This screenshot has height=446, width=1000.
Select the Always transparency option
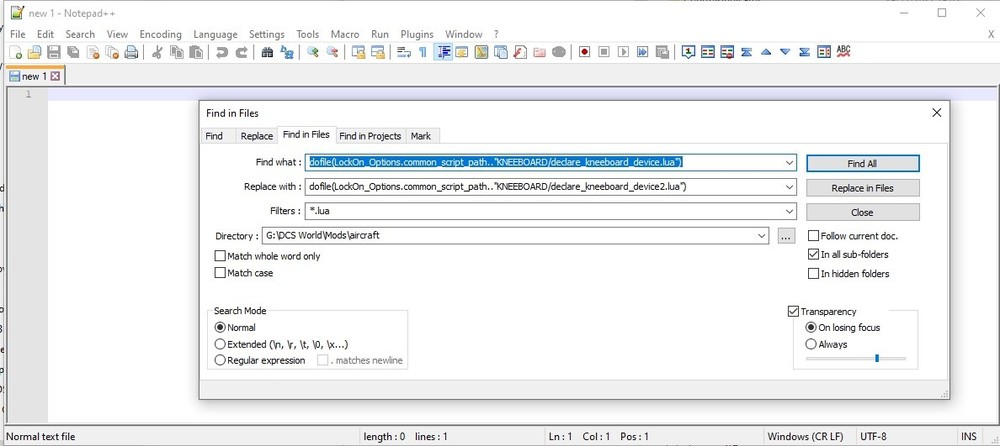click(811, 345)
